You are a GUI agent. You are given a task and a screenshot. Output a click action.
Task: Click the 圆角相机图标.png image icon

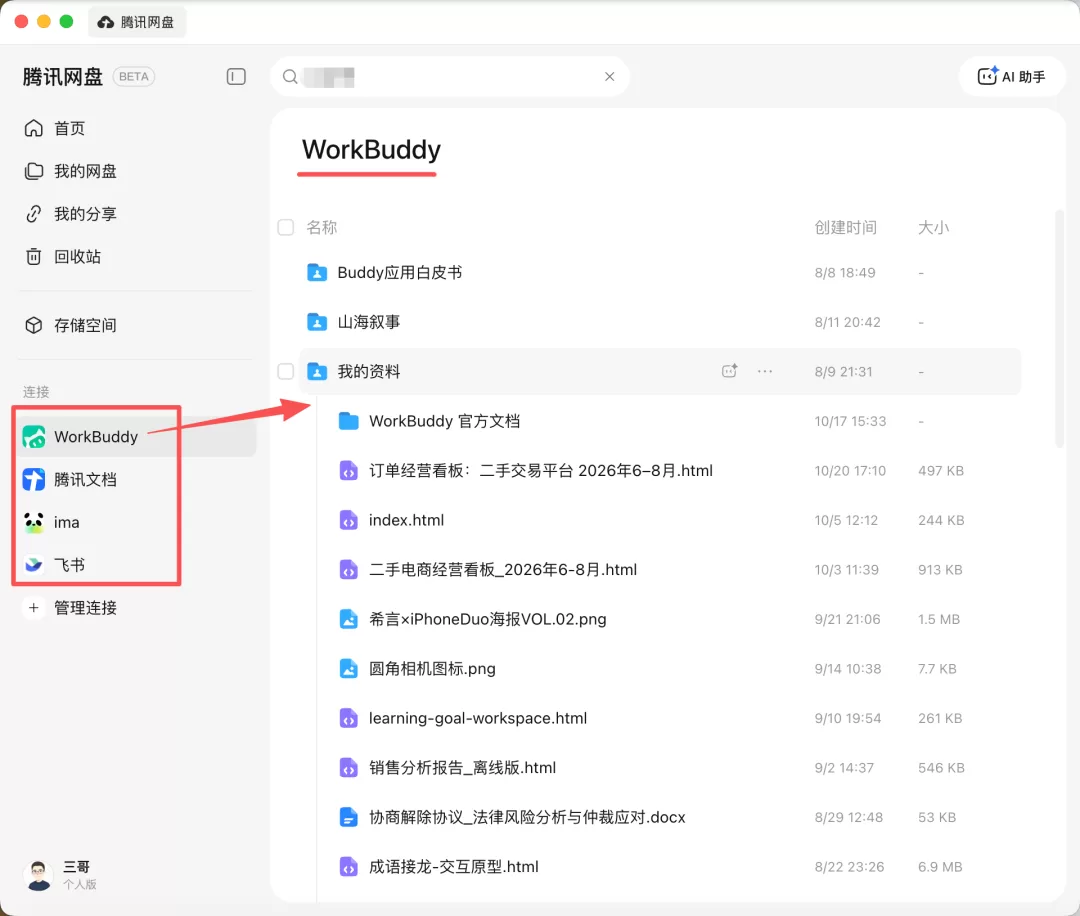(349, 669)
